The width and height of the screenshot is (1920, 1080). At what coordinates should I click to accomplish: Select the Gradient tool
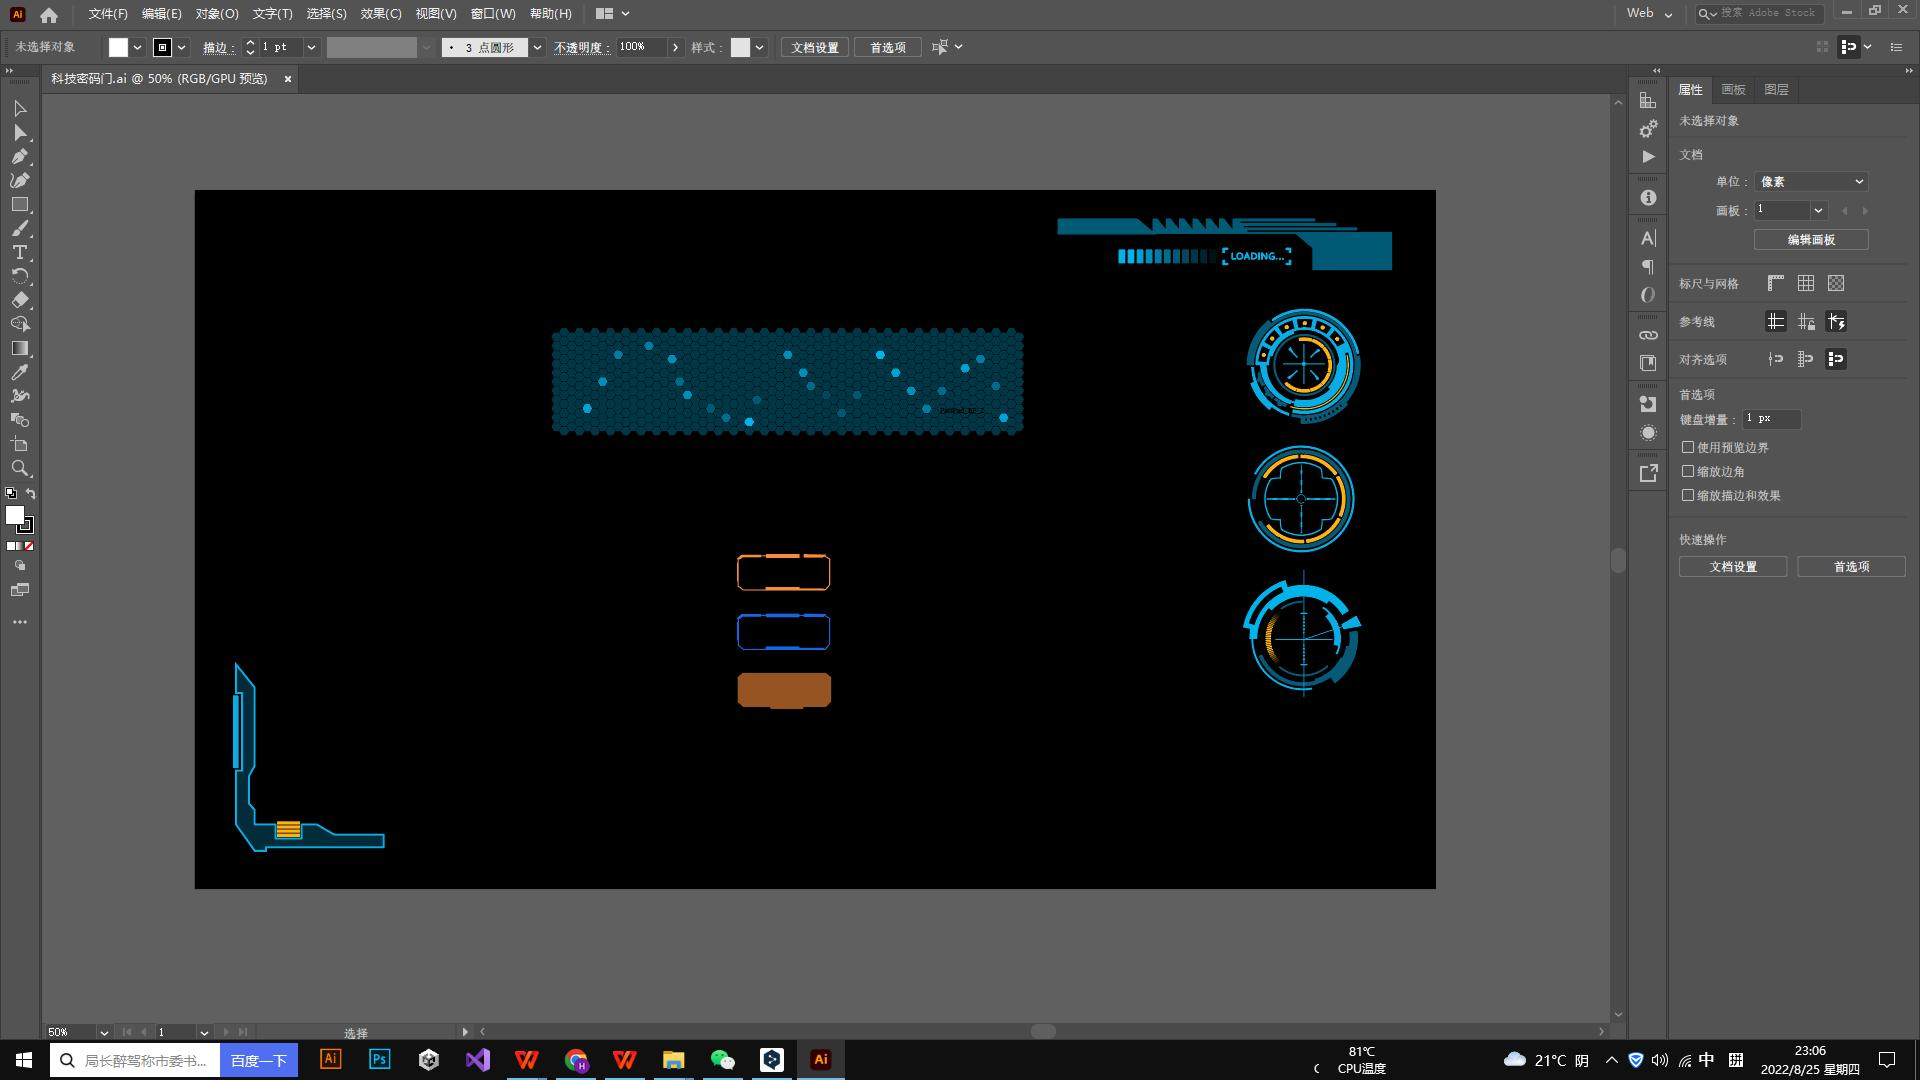click(20, 348)
